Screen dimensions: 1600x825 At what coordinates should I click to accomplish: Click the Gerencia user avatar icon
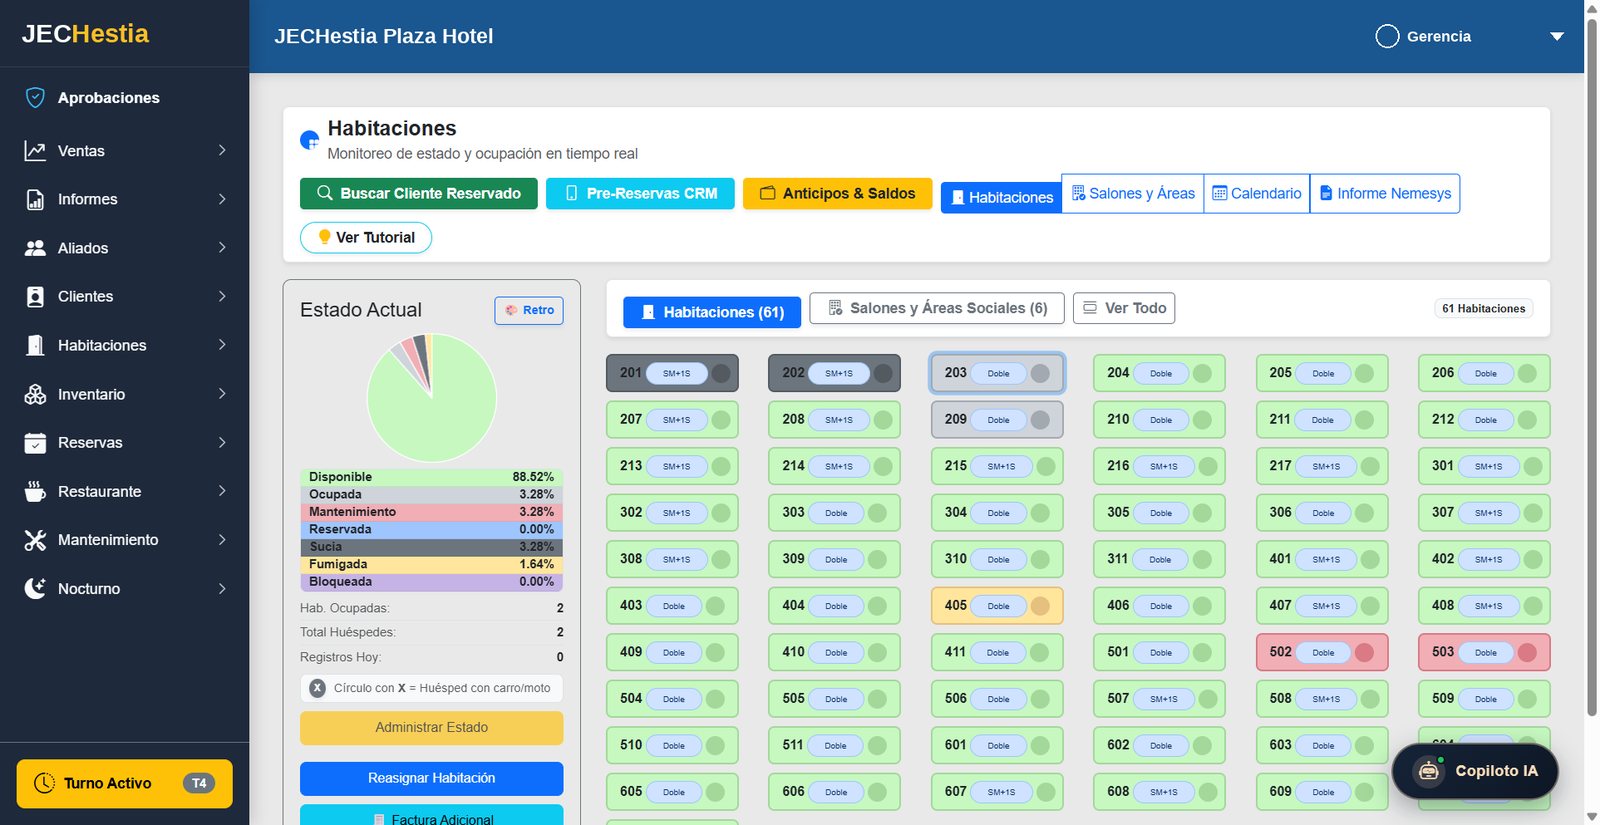1387,36
